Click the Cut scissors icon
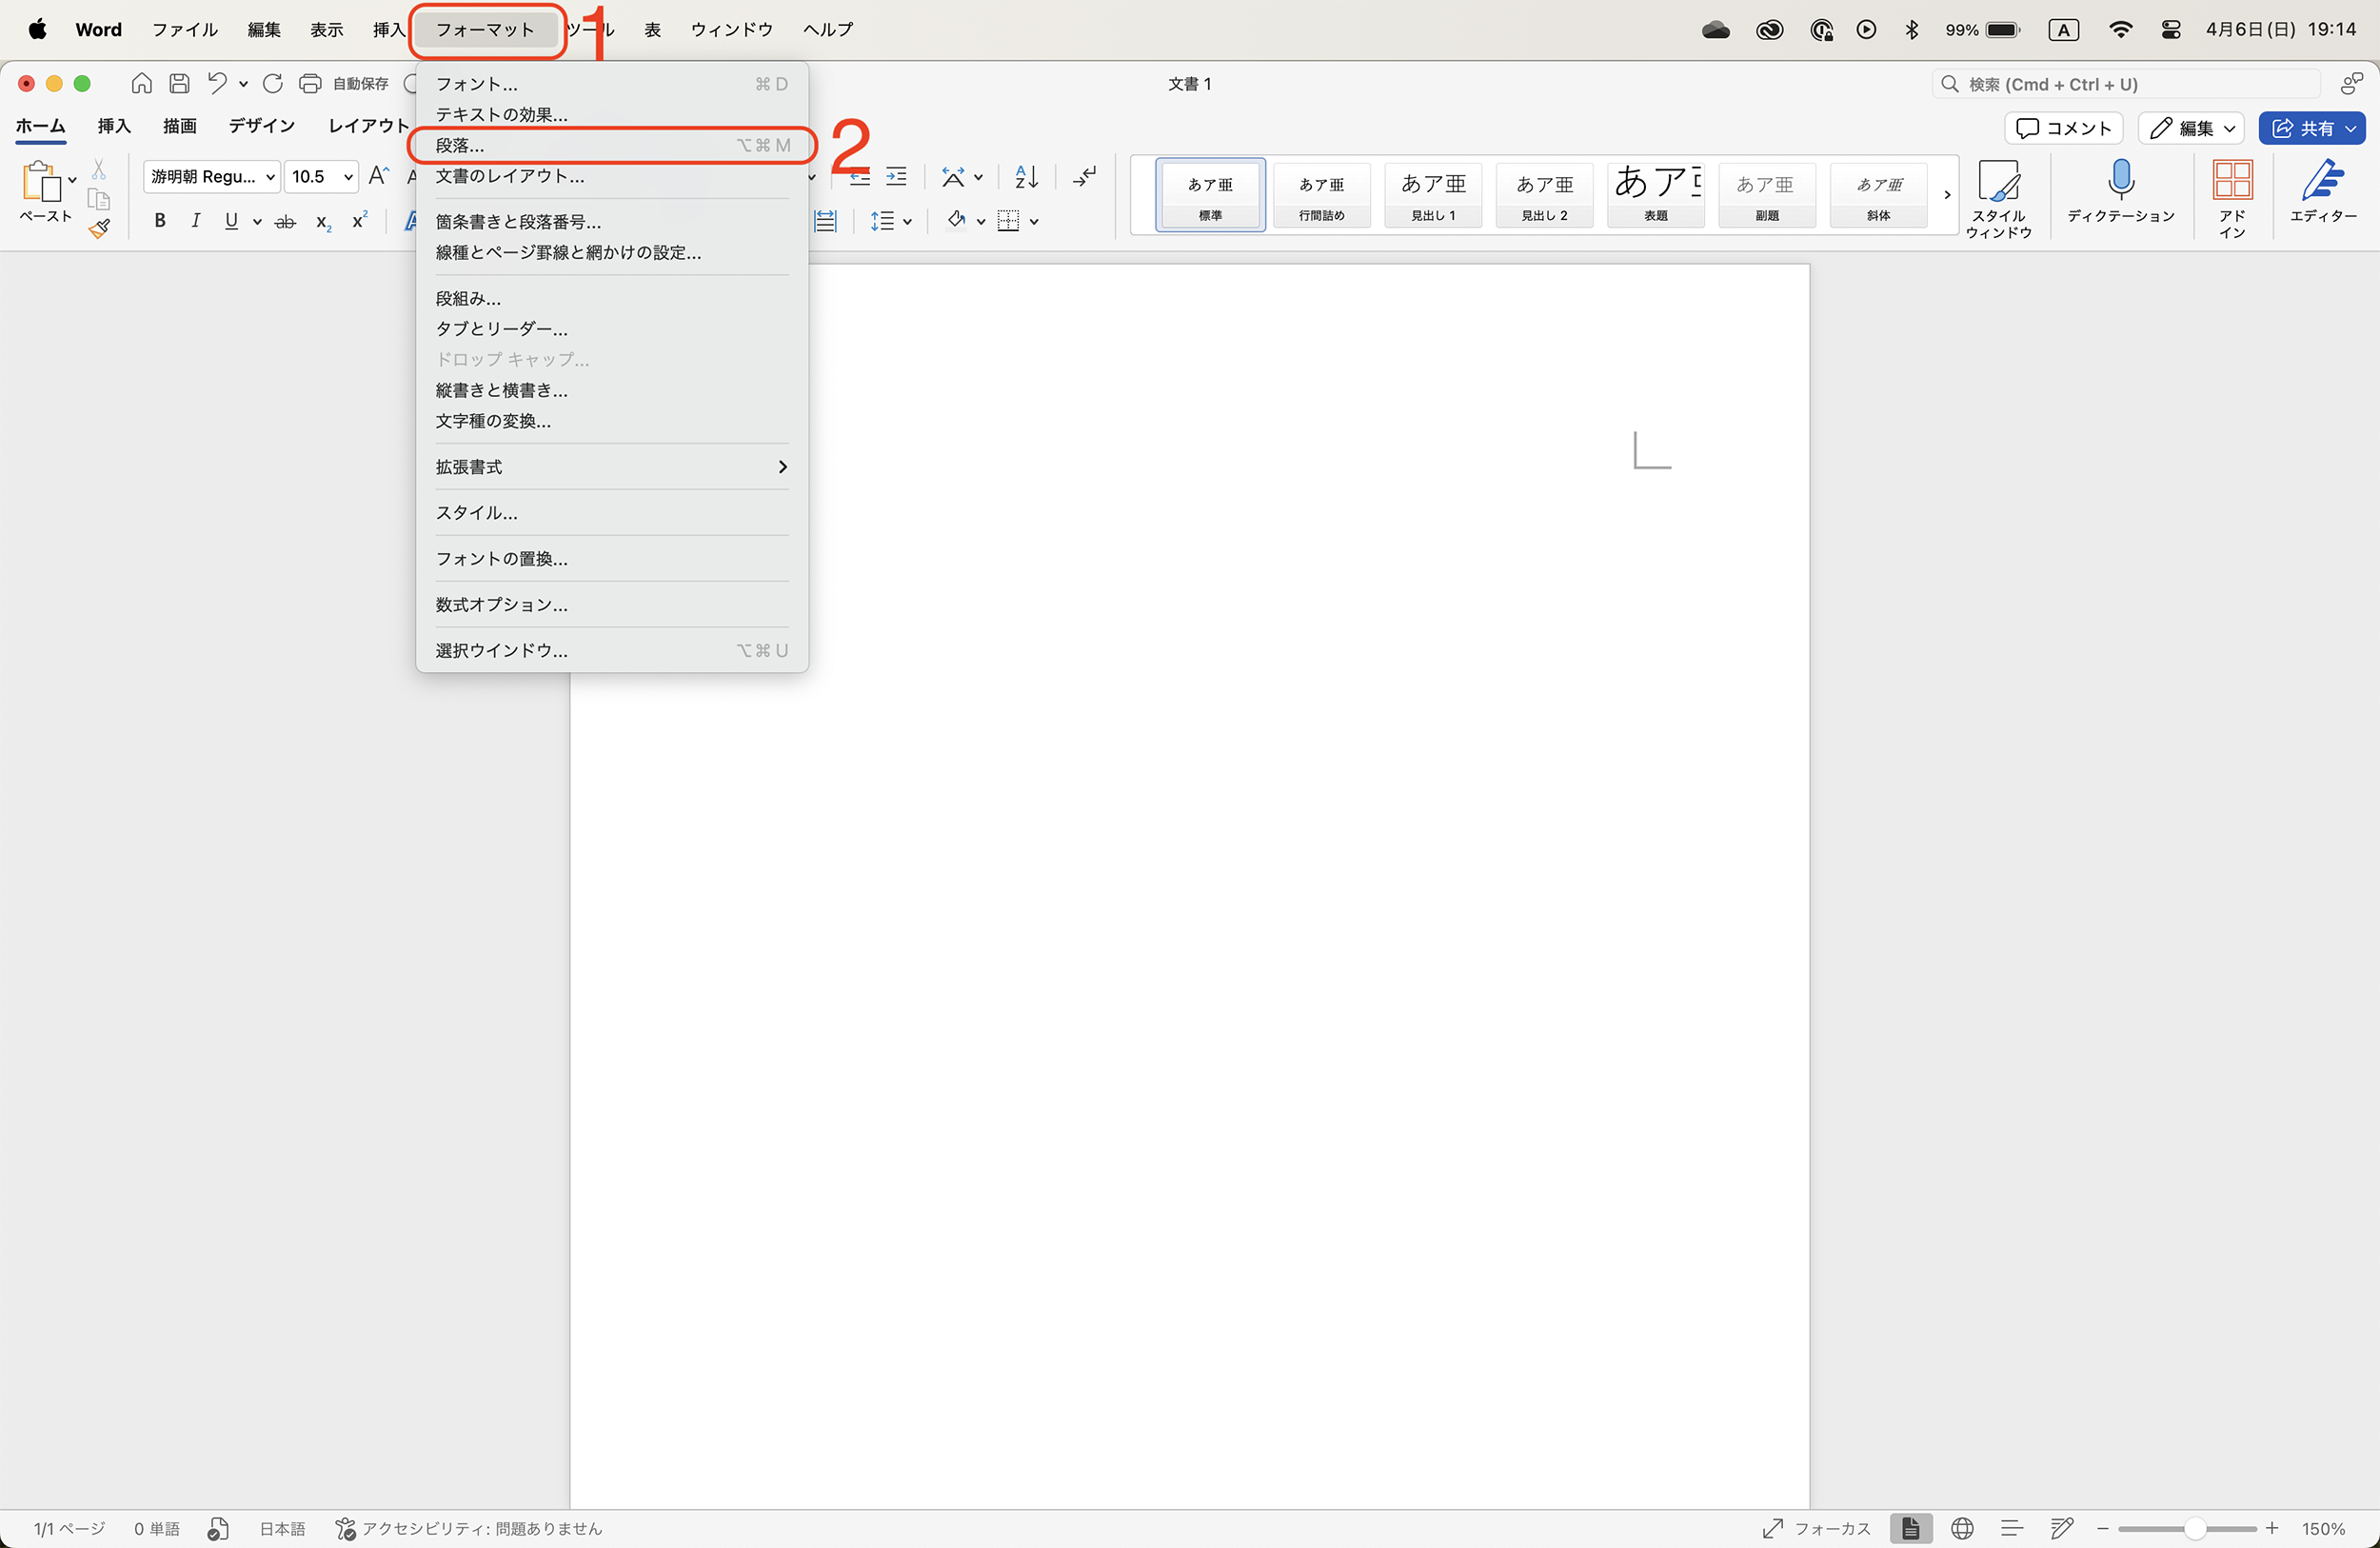 click(x=99, y=169)
